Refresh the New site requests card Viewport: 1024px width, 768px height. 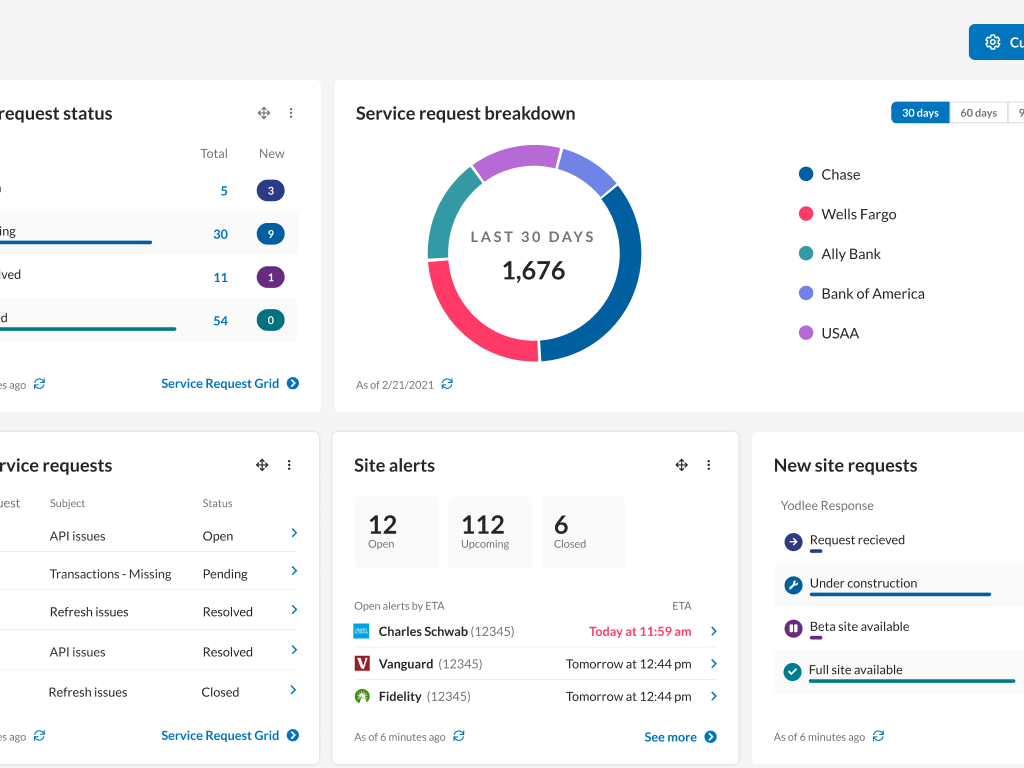[878, 736]
